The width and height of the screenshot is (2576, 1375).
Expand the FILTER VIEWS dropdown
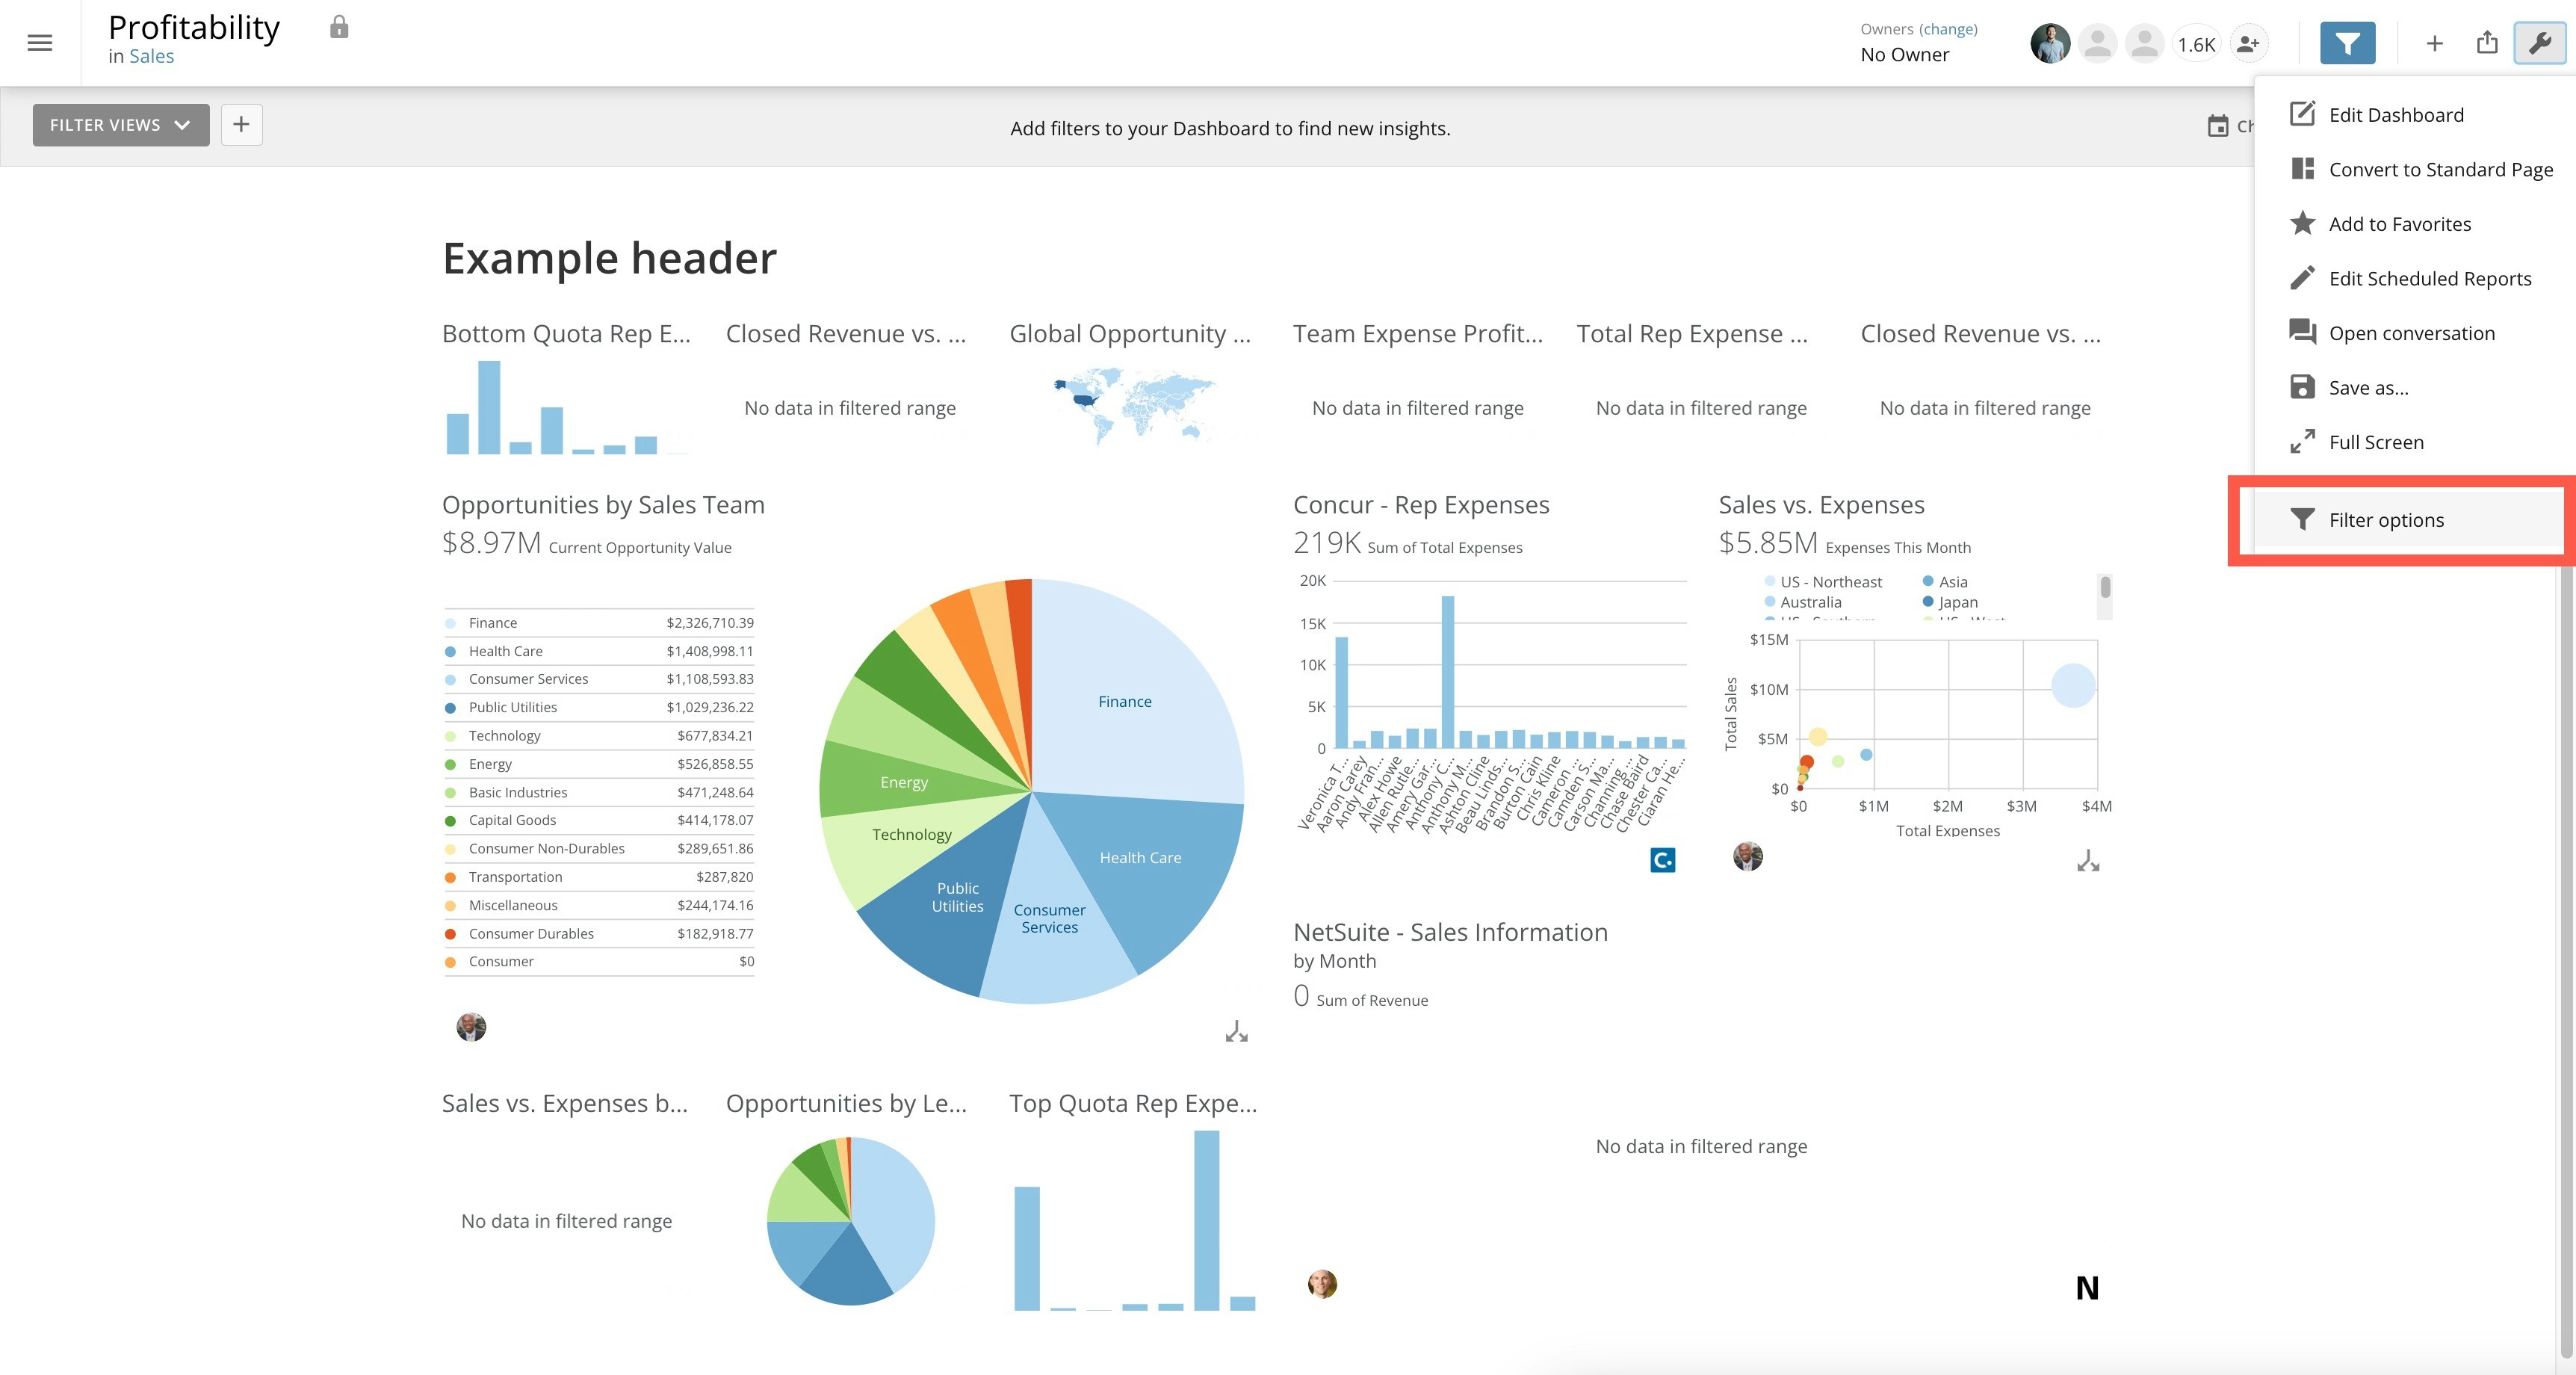[x=120, y=125]
